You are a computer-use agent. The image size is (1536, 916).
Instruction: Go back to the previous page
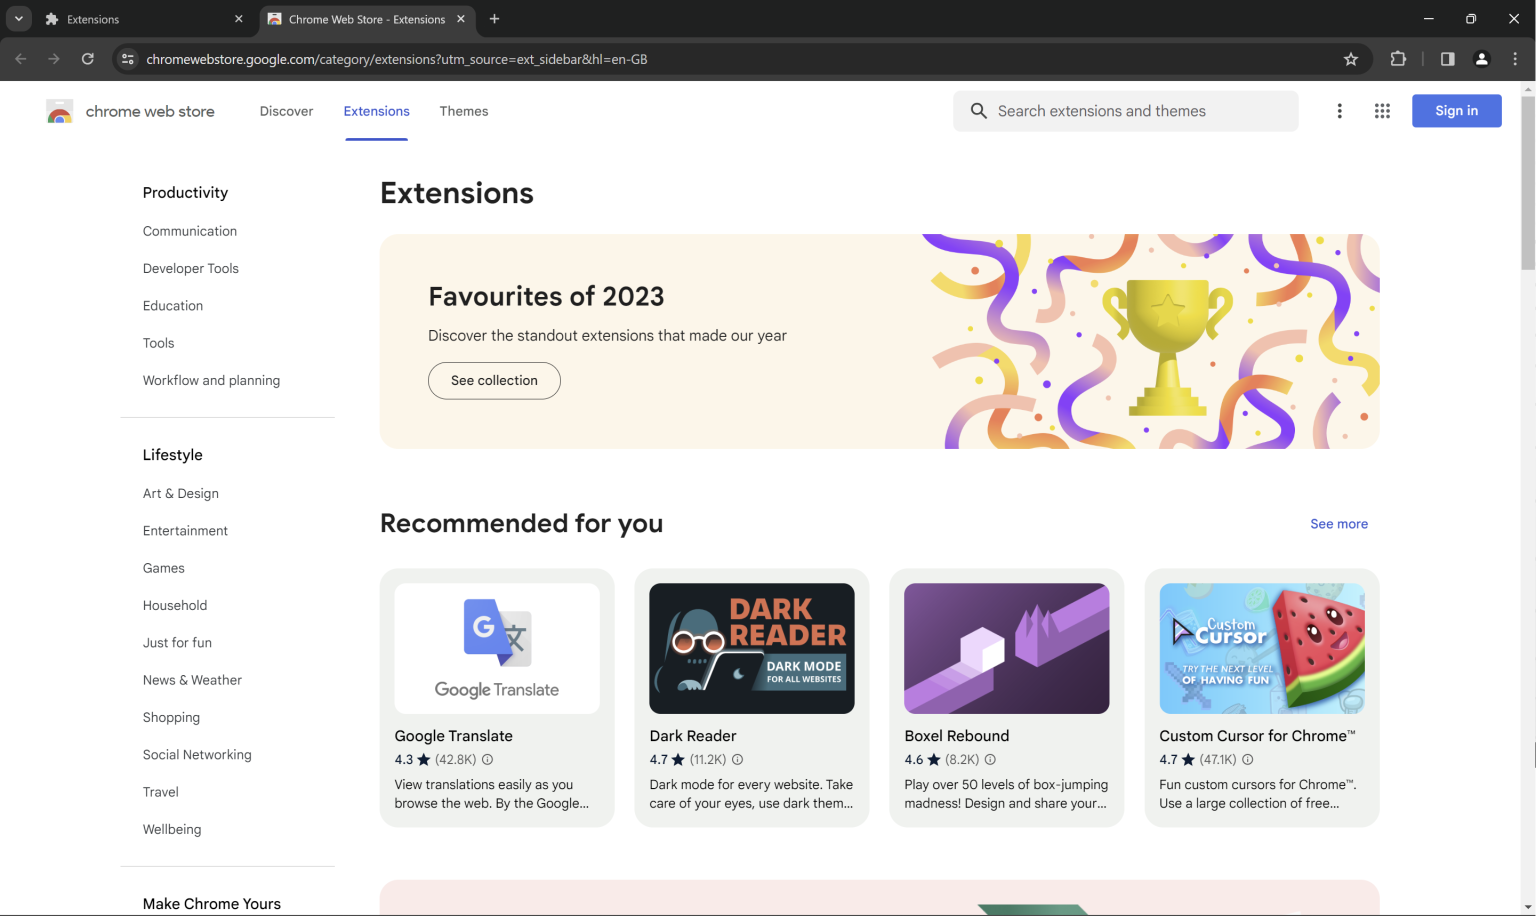pyautogui.click(x=21, y=59)
